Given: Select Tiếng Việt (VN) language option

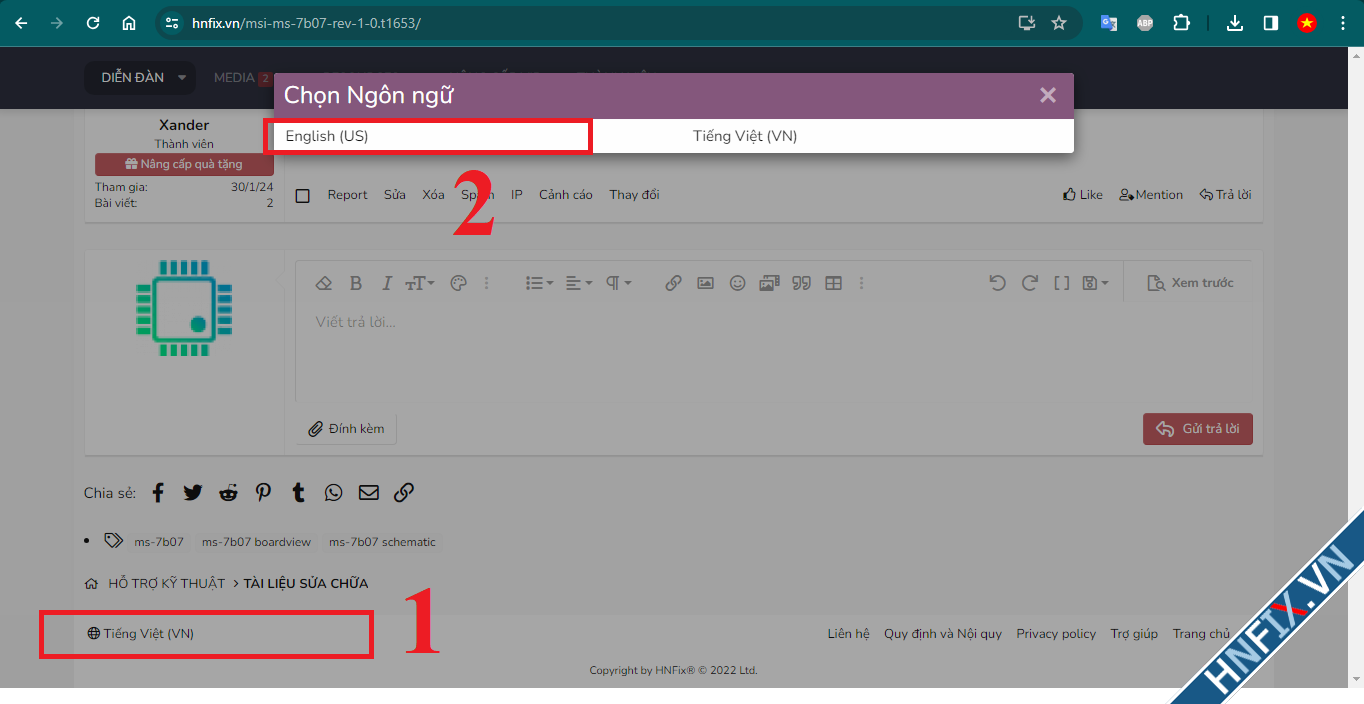Looking at the screenshot, I should [x=745, y=136].
